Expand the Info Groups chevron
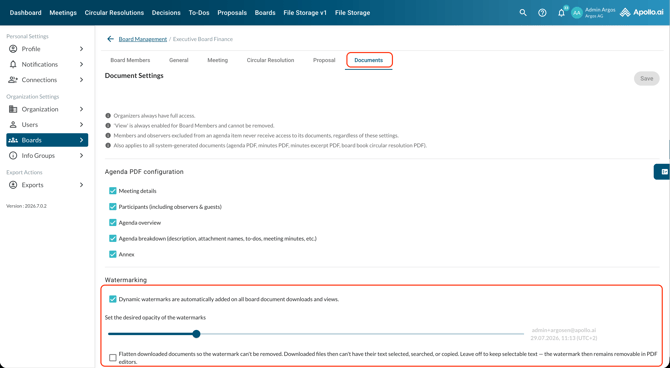The image size is (670, 368). coord(81,156)
